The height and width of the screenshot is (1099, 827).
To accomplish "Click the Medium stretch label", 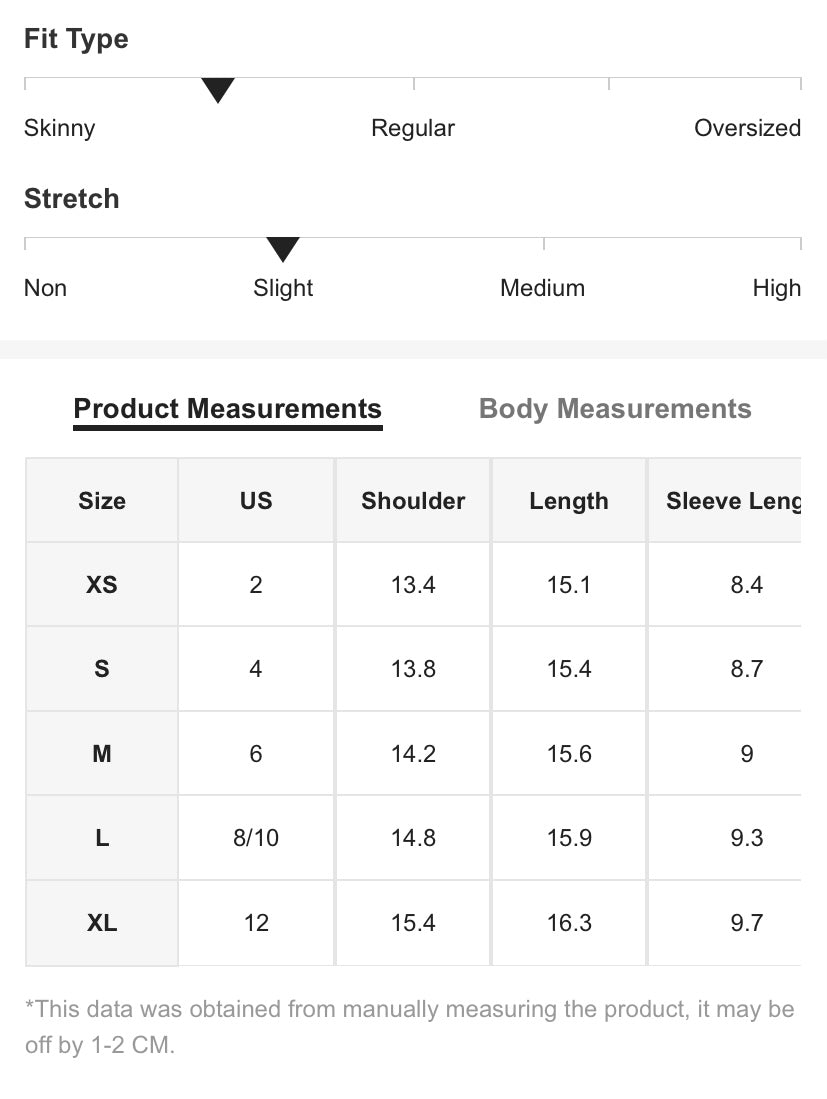I will tap(542, 288).
